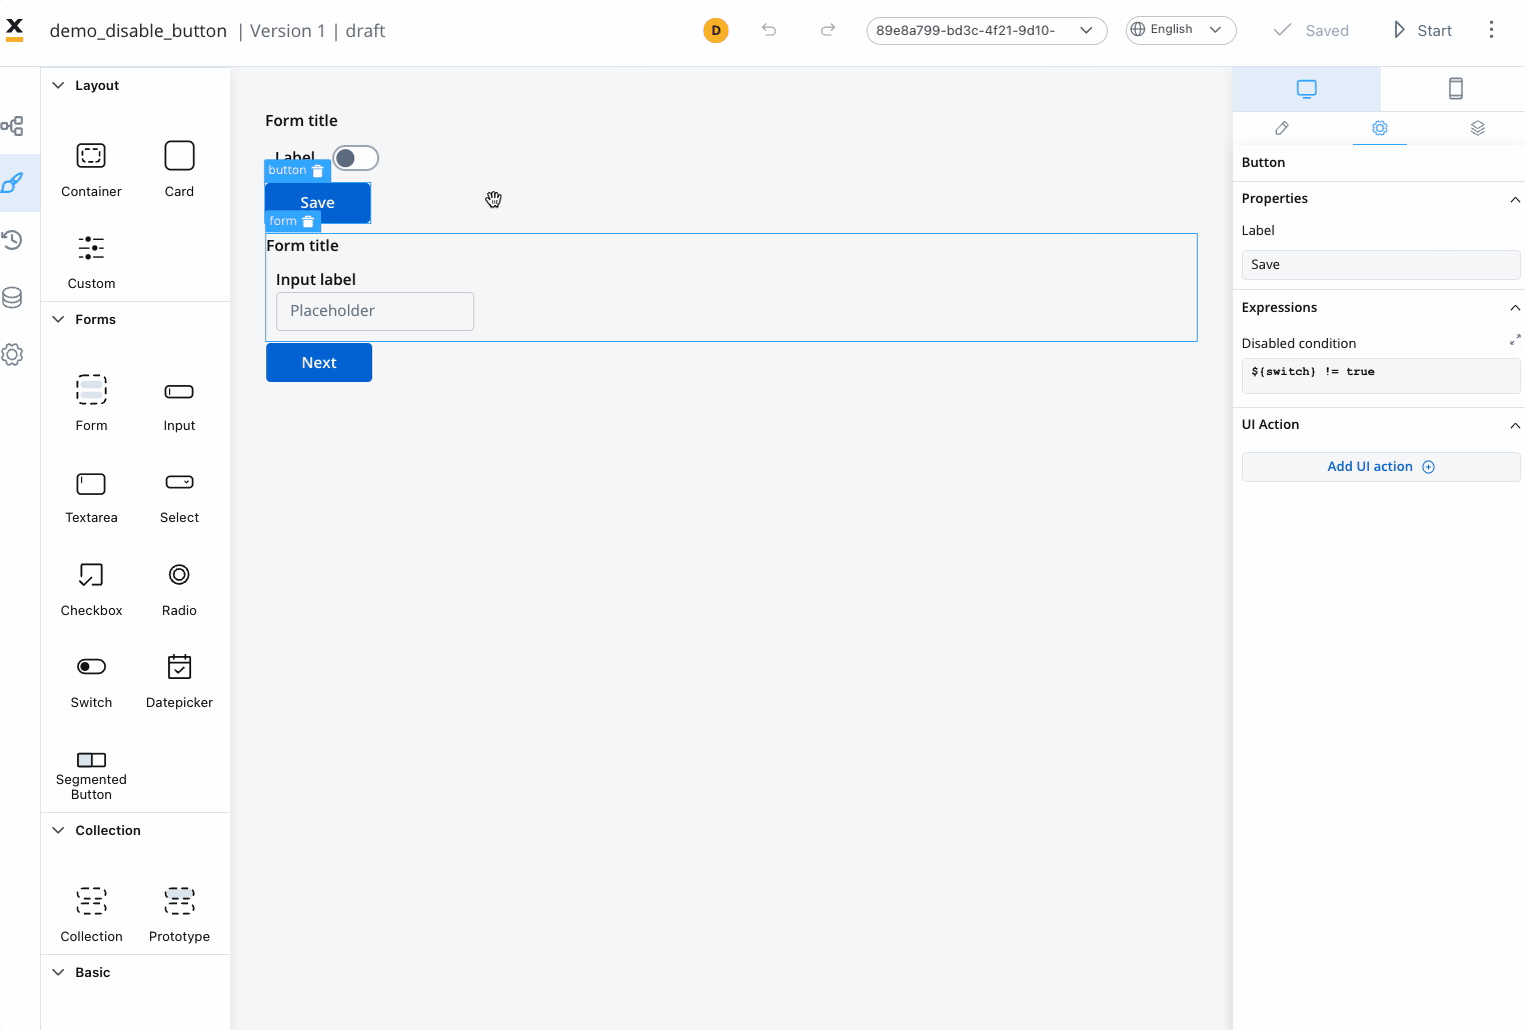Open the version history sidebar icon
Screen dimensions: 1525x1030
click(12, 240)
